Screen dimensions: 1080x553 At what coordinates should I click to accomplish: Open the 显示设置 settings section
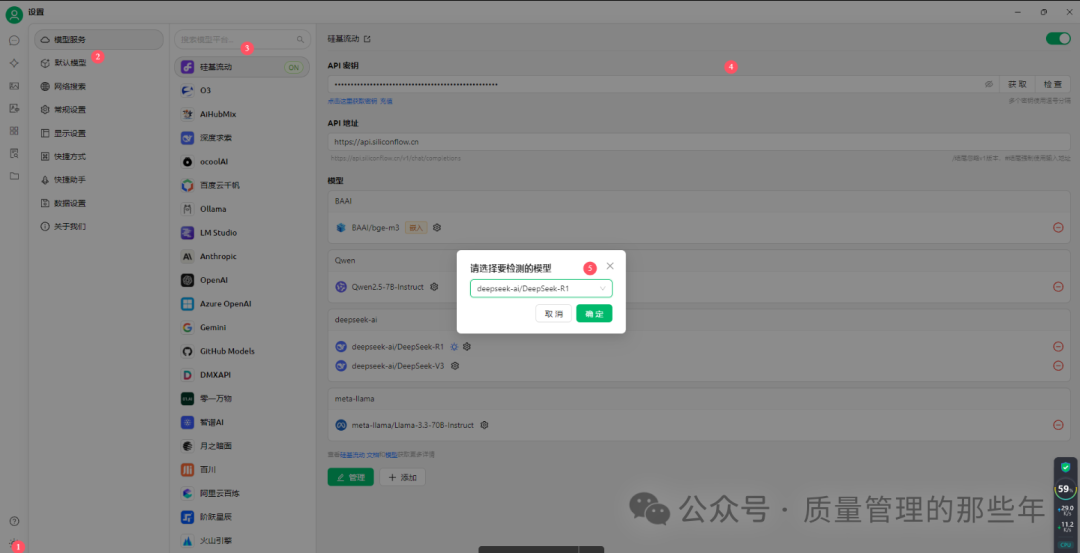point(98,133)
